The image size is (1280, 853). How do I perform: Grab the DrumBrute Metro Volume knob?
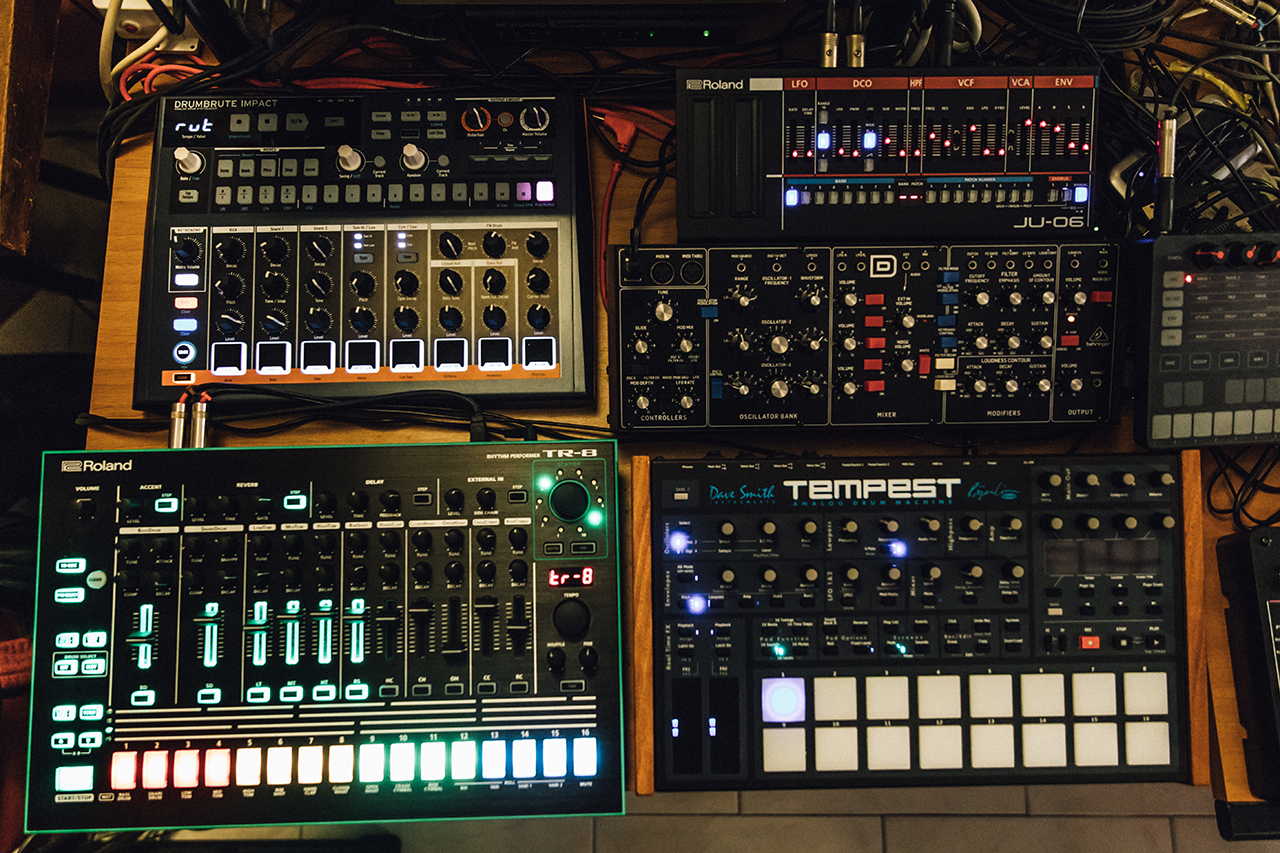coord(186,249)
